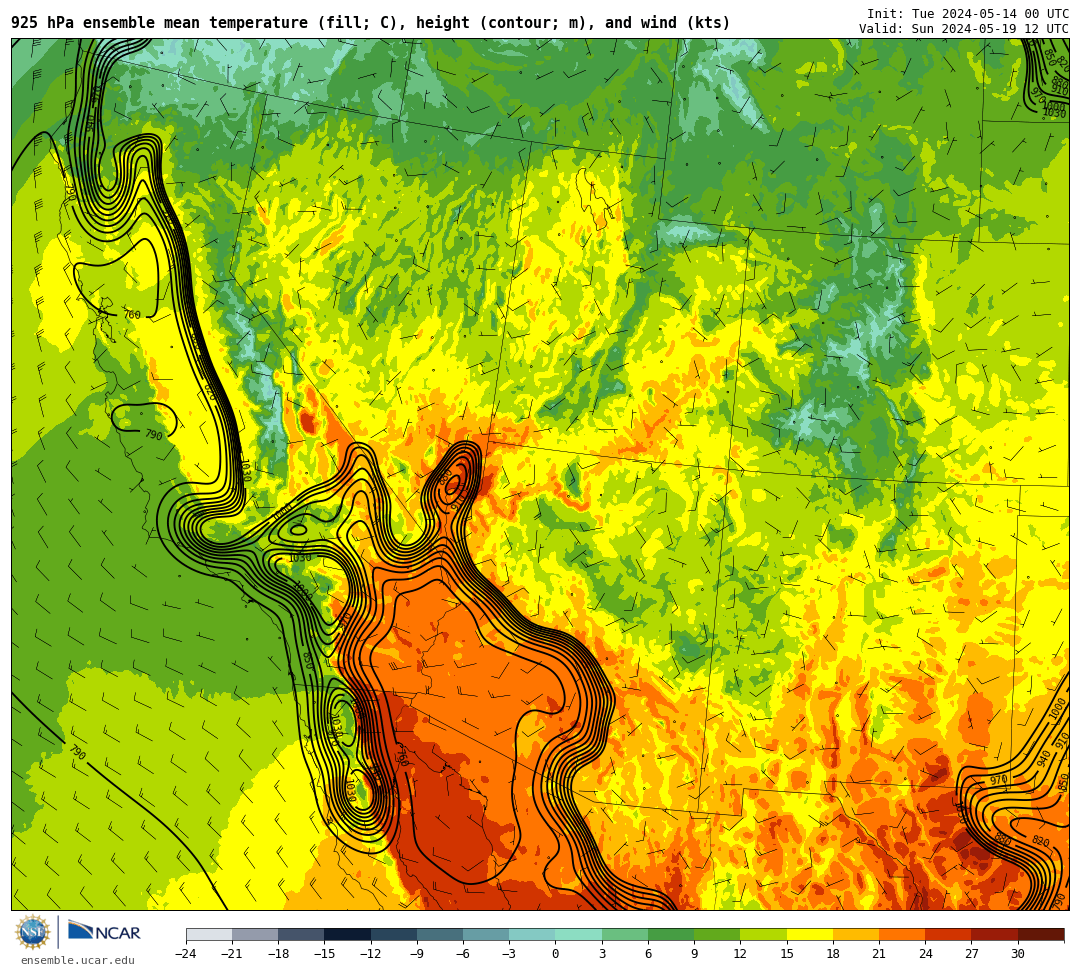Image resolution: width=1080 pixels, height=973 pixels.
Task: Pick the 24 to 27 red-orange swatch
Action: click(x=948, y=934)
